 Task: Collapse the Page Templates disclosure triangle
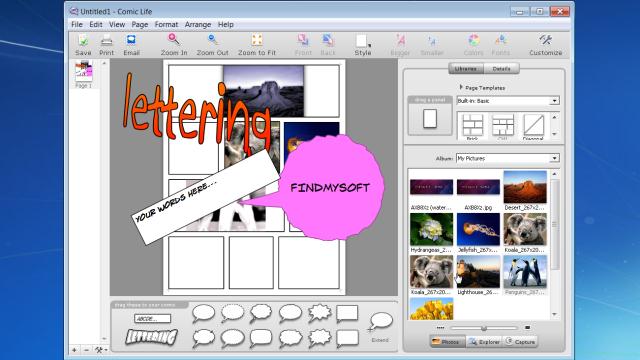[x=461, y=87]
